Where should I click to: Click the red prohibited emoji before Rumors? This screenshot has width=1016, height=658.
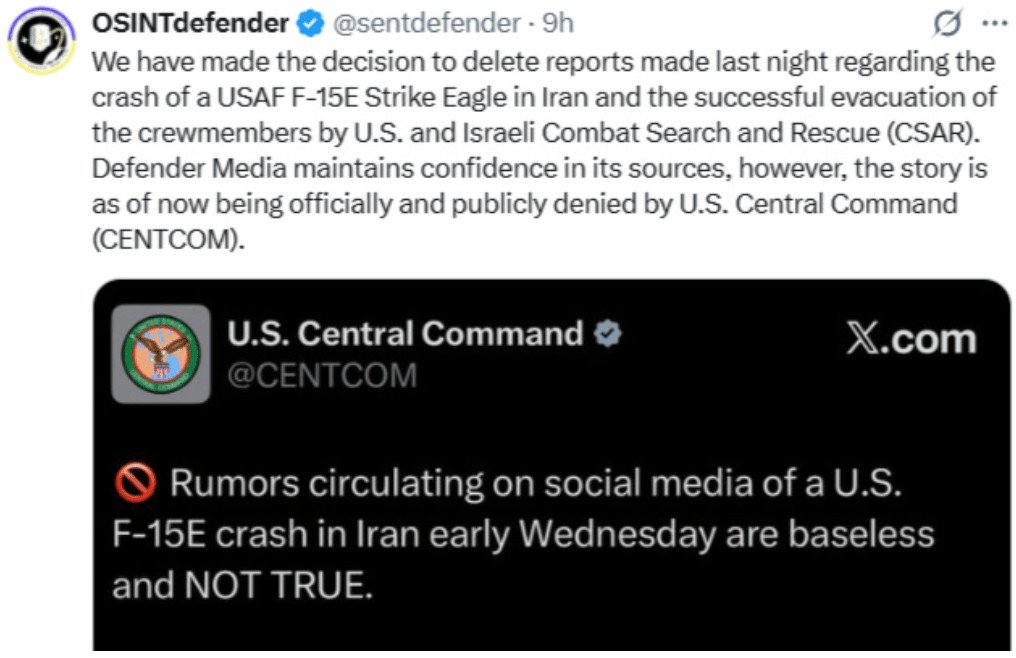tap(135, 484)
